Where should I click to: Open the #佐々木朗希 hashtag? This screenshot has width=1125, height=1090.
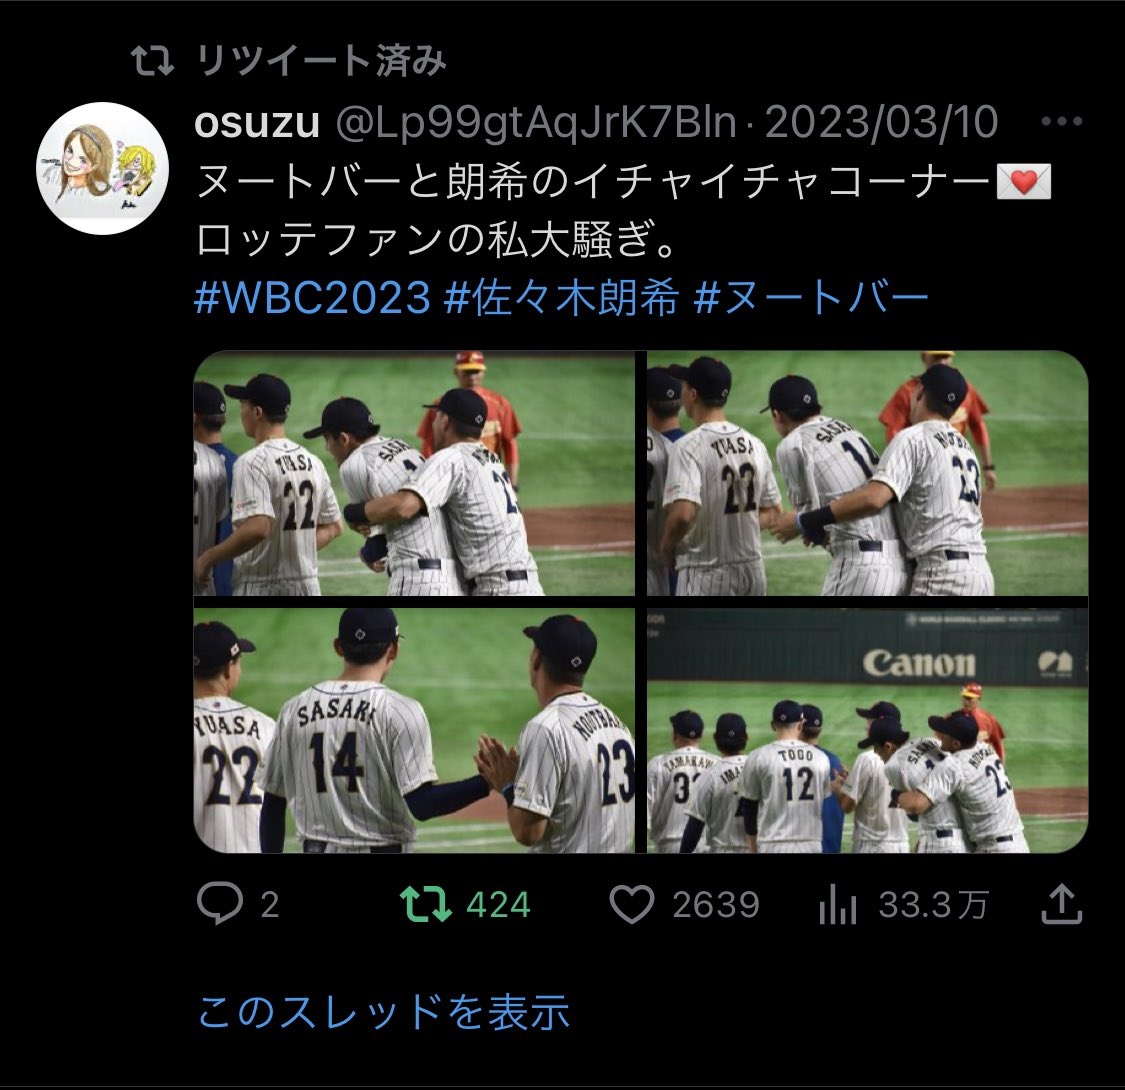561,297
